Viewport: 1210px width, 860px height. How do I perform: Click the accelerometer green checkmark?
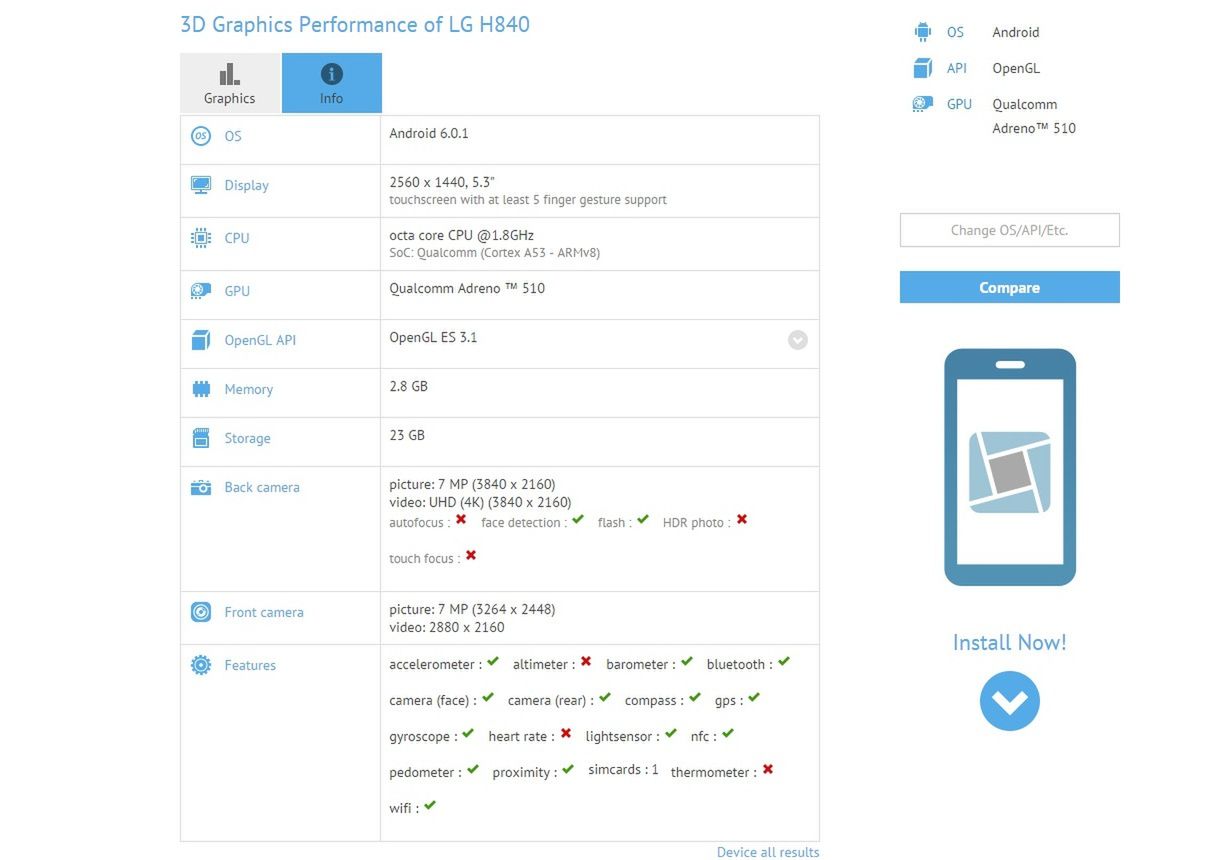493,662
